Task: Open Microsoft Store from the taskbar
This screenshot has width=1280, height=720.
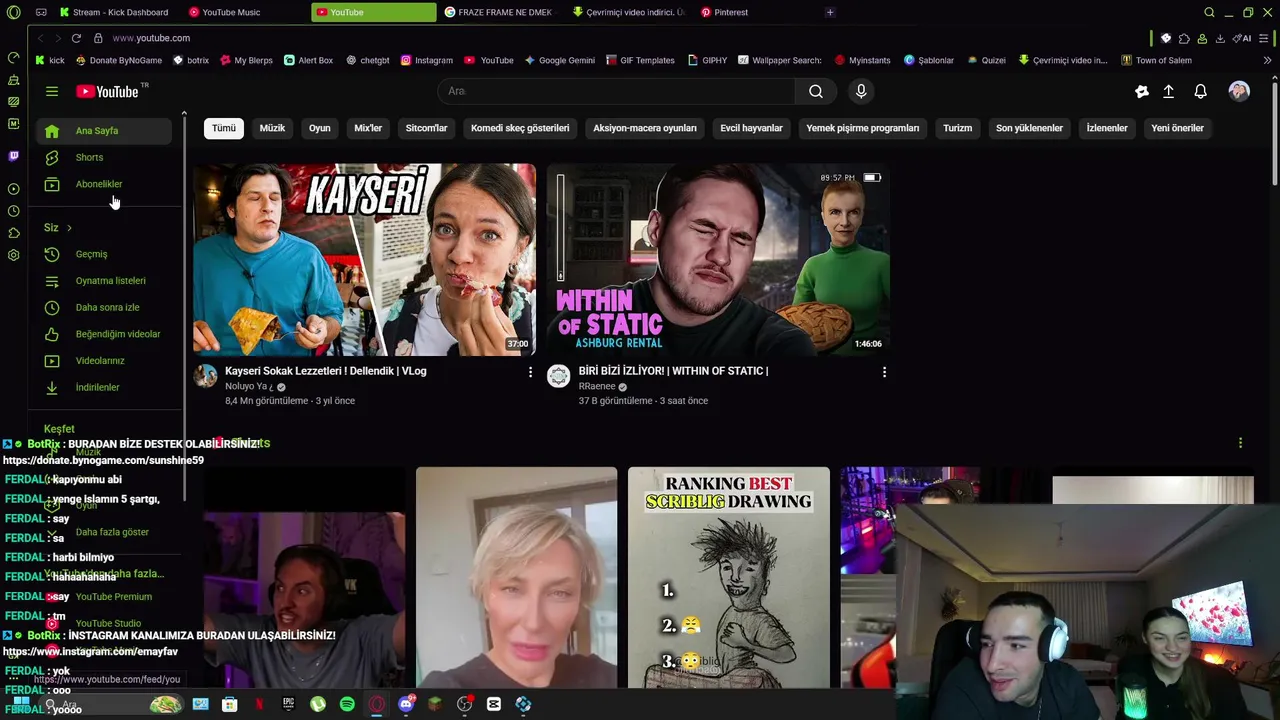Action: 229,704
